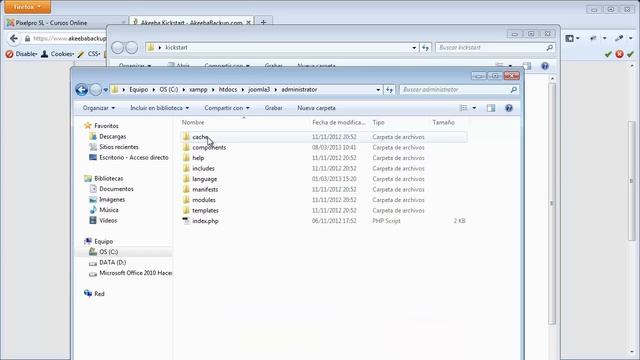640x360 pixels.
Task: Open Cookies menu in web developer toolbar
Action: tap(58, 54)
